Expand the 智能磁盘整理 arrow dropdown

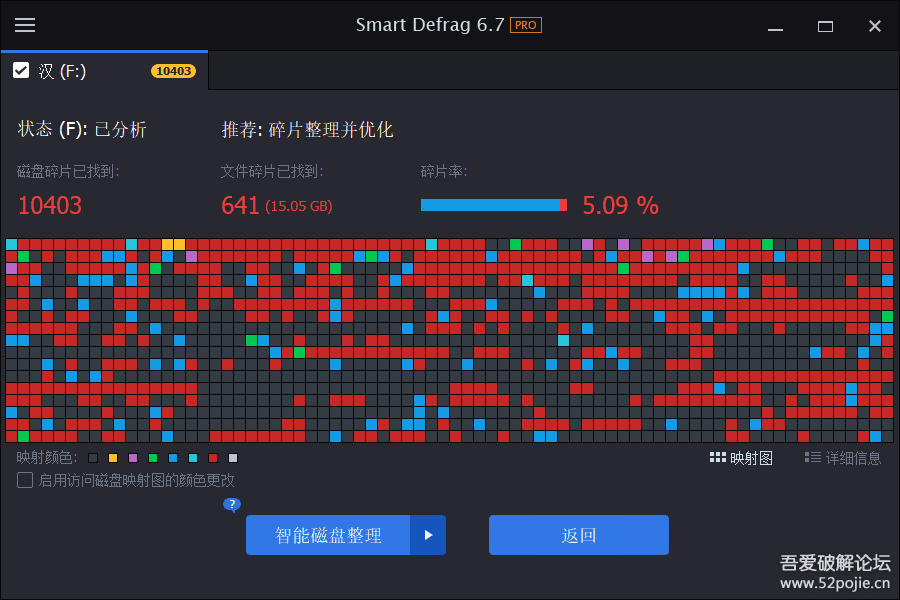[428, 535]
